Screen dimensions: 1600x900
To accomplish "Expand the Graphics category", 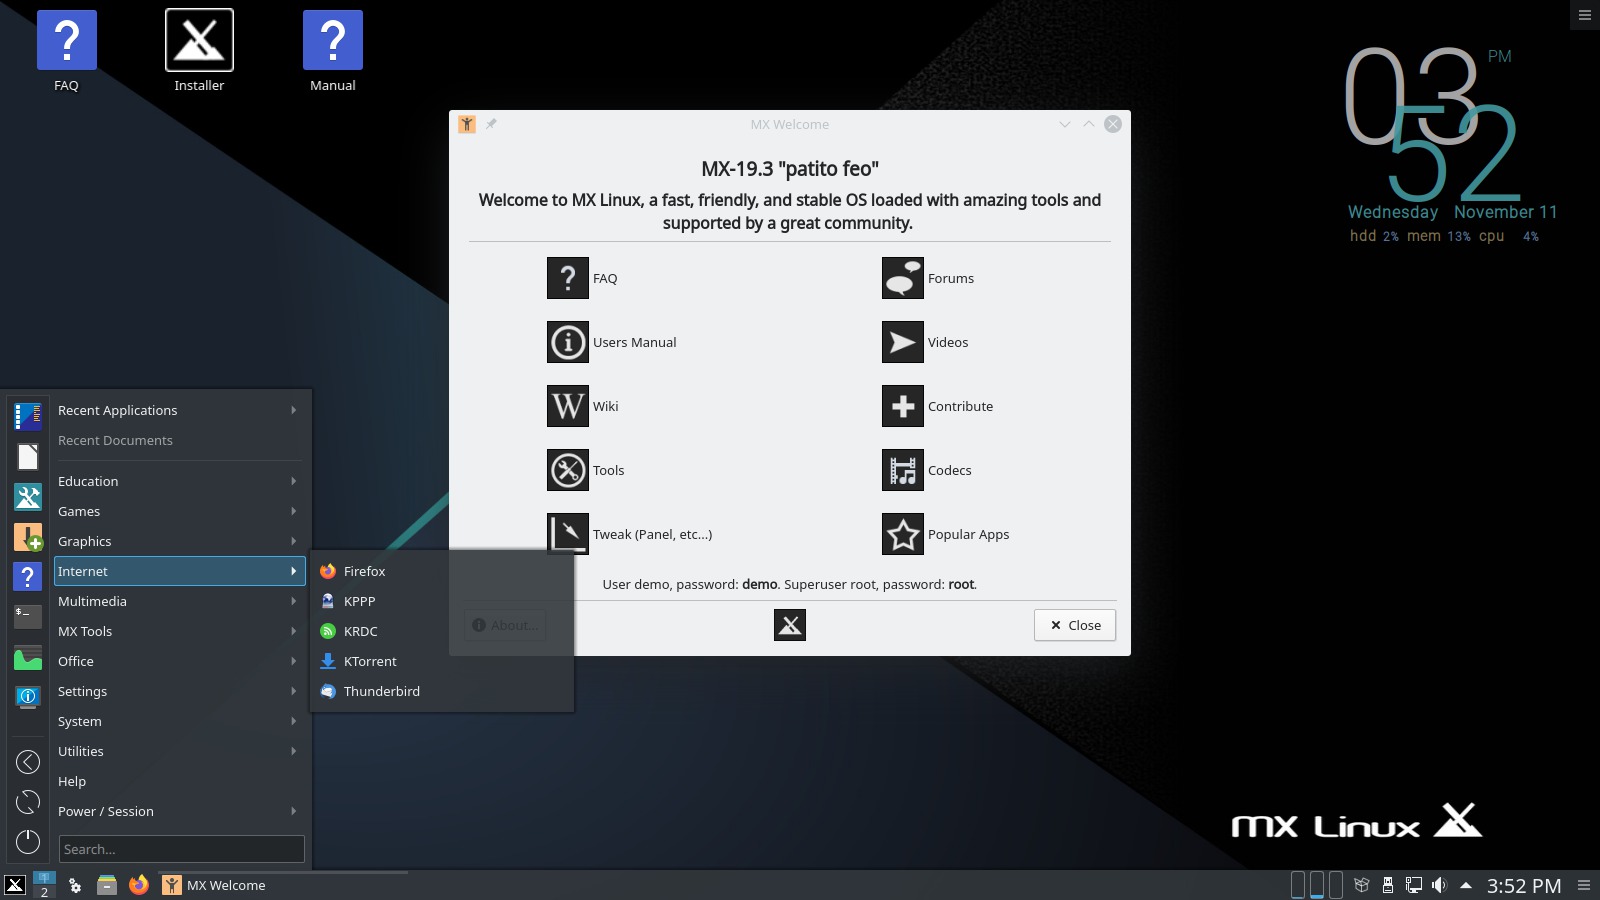I will point(179,541).
